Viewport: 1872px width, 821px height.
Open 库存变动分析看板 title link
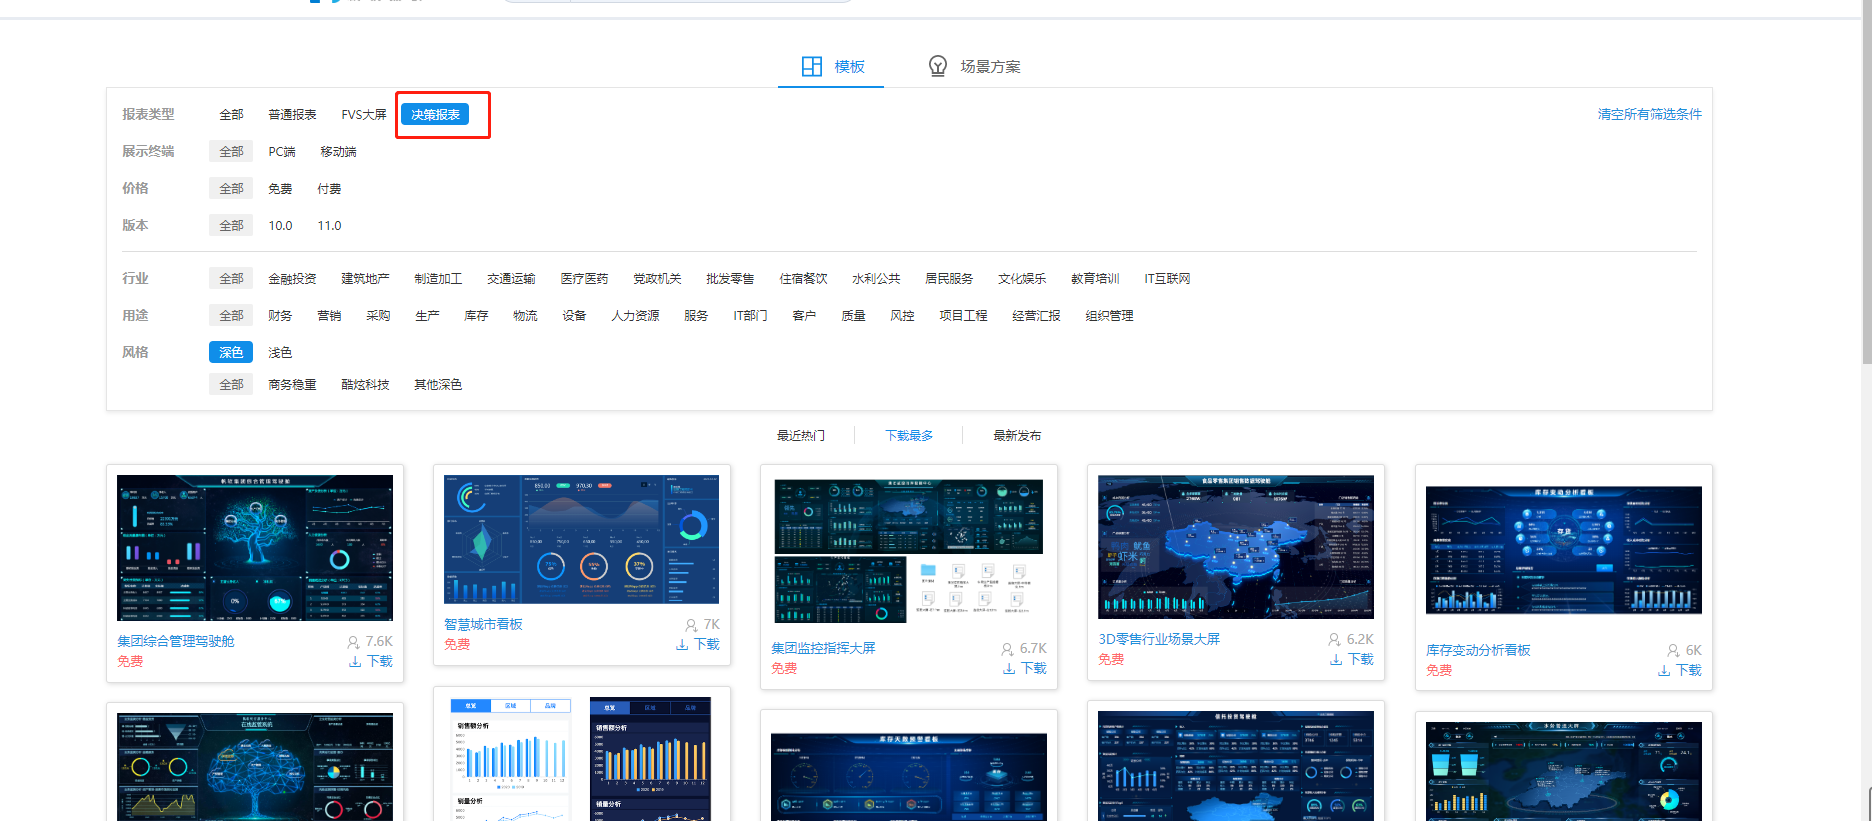(x=1478, y=650)
